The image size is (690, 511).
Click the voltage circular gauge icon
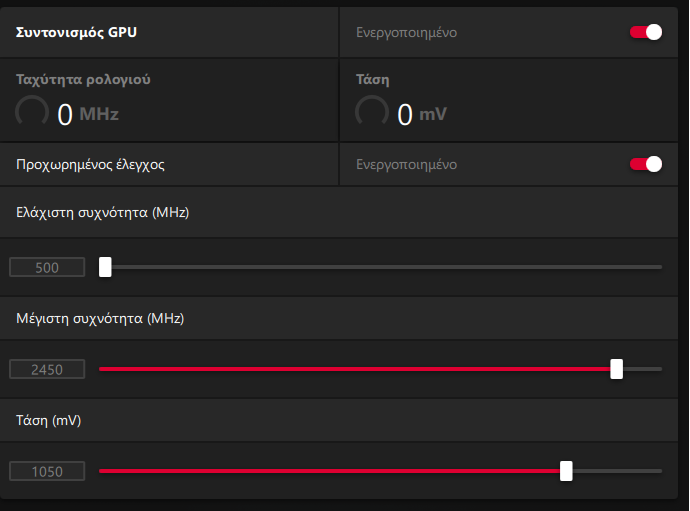click(372, 112)
